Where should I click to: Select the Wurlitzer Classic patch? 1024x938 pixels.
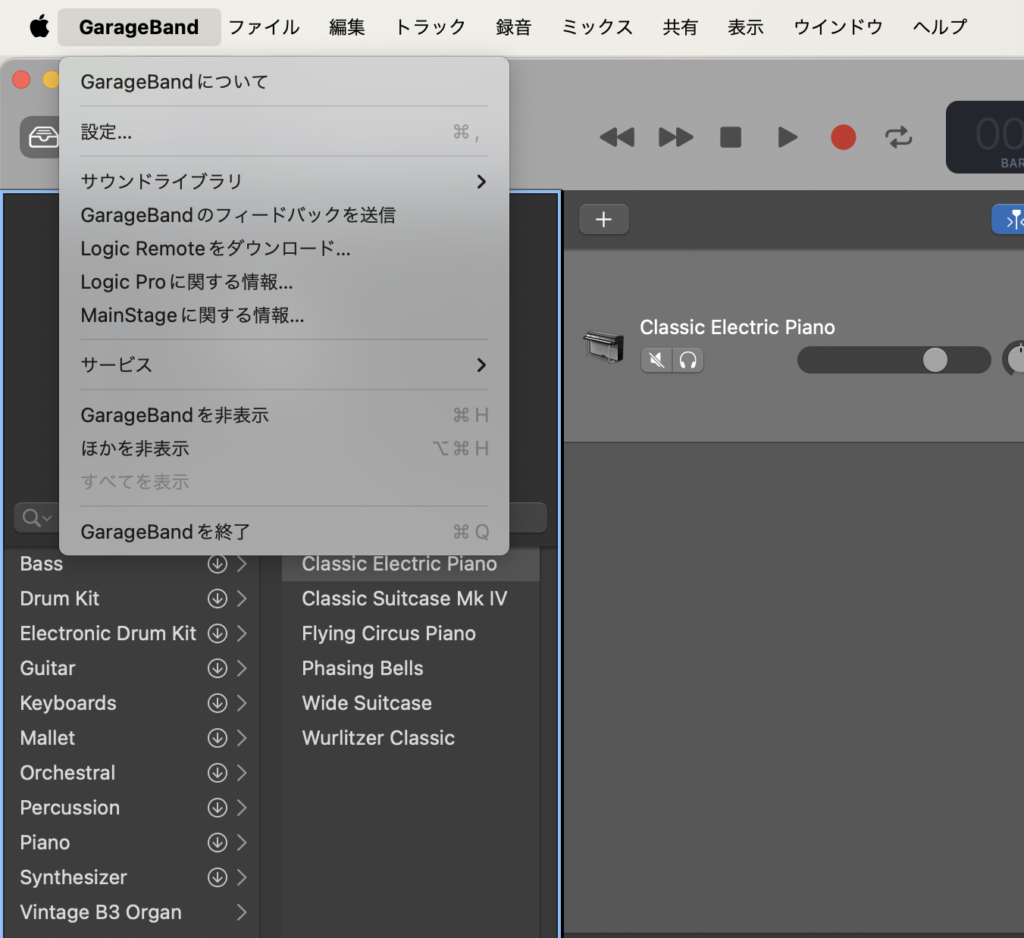click(x=378, y=738)
